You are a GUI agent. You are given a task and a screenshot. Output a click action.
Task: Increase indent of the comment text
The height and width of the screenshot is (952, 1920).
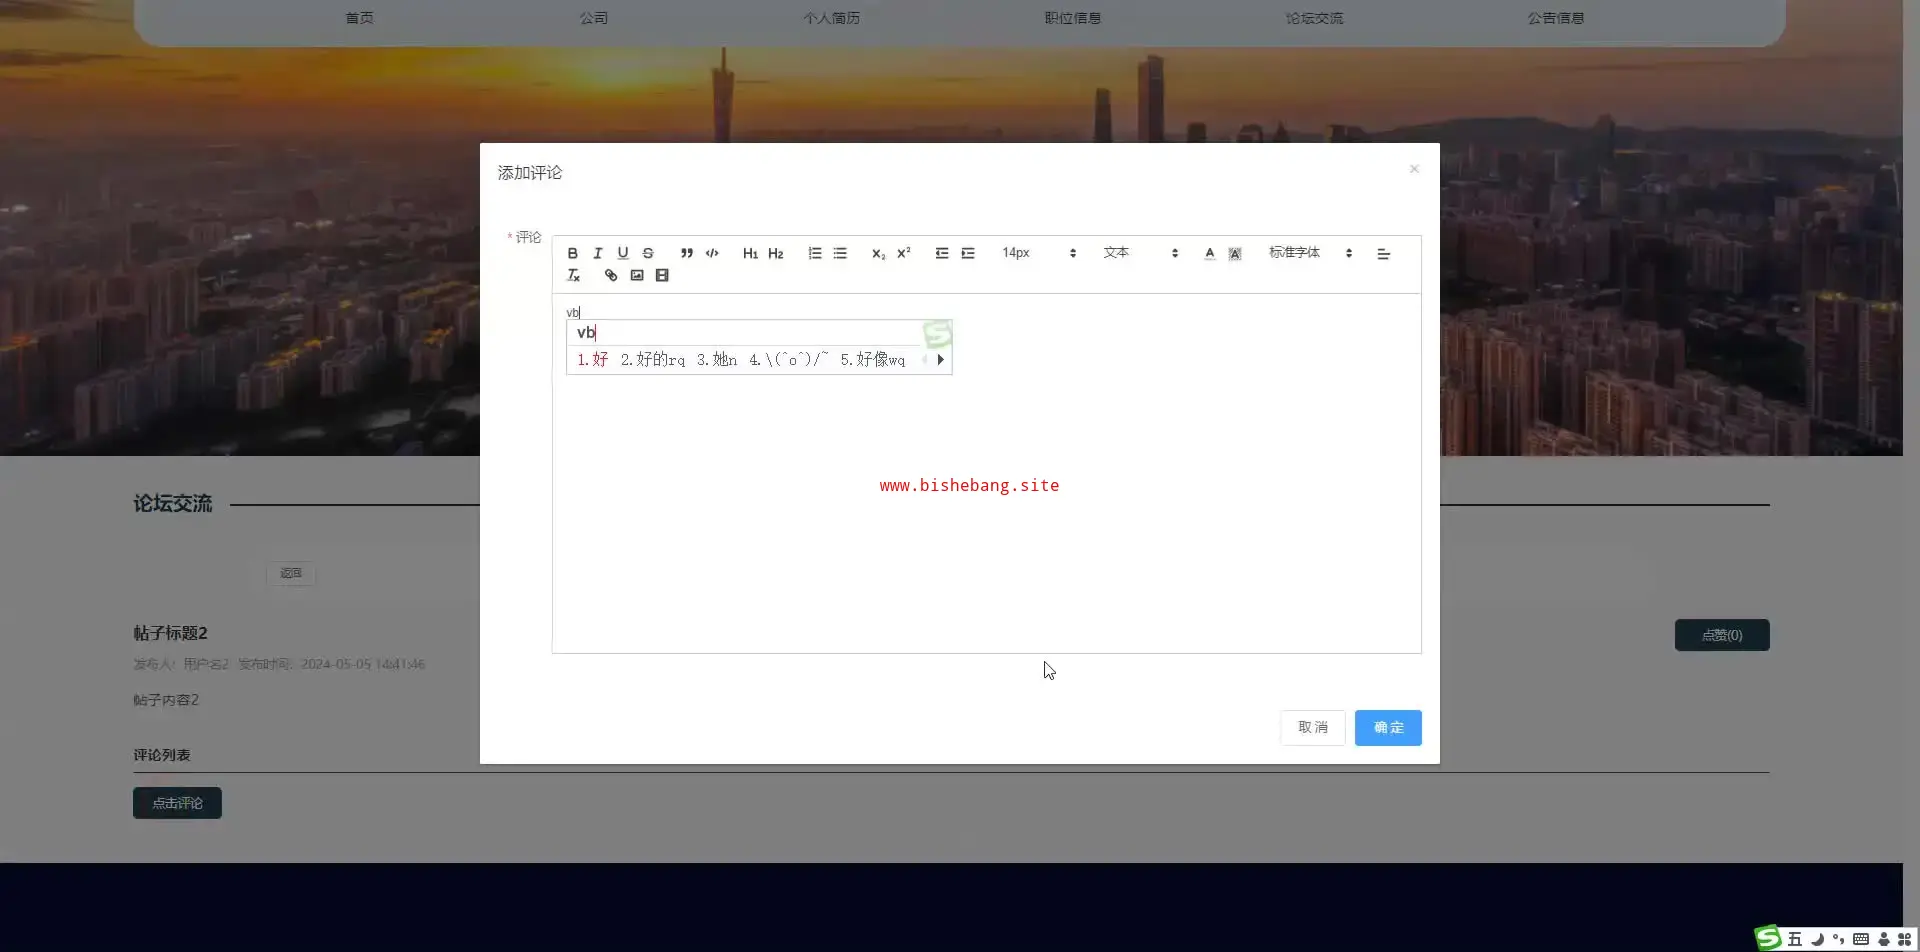click(968, 253)
